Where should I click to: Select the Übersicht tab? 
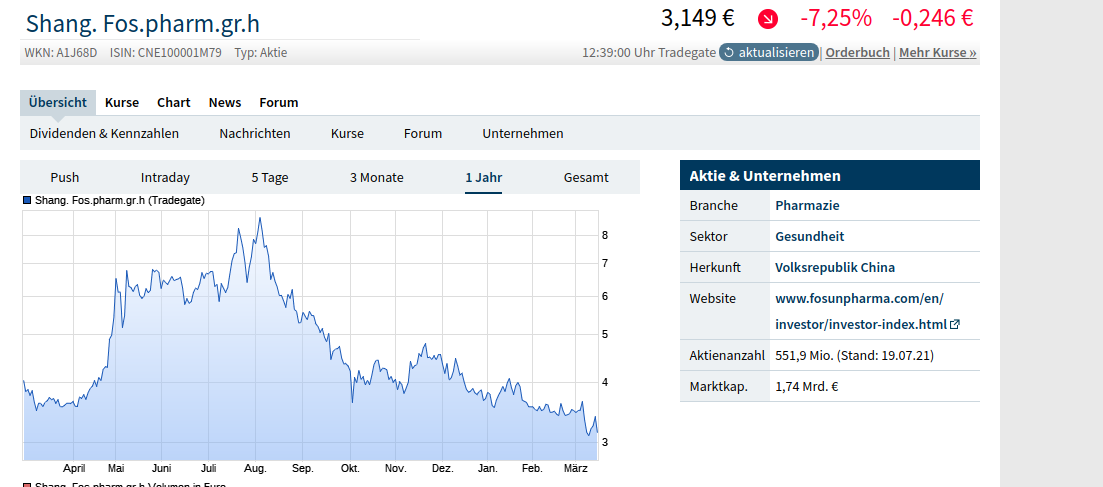[58, 102]
